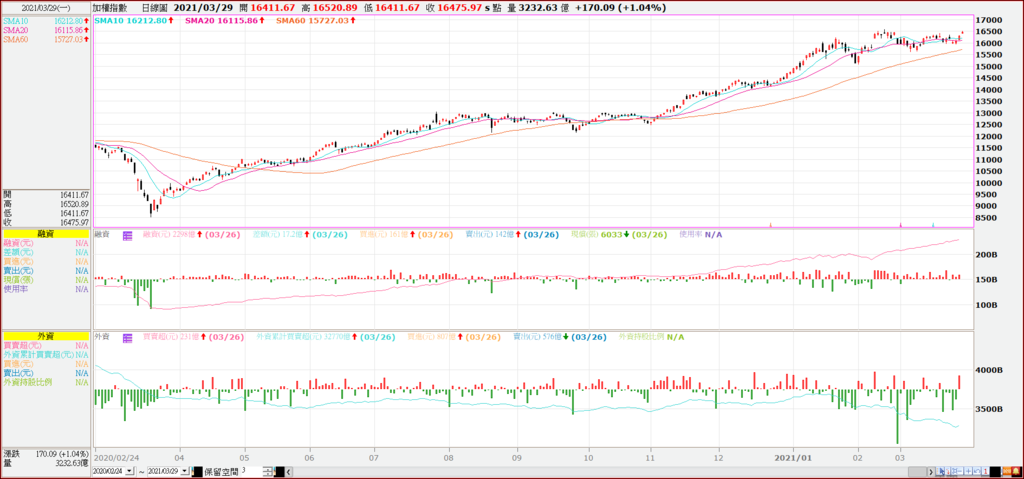Click 使用率 row in left sidebar
Screen dimensions: 1024x479
[x=46, y=289]
